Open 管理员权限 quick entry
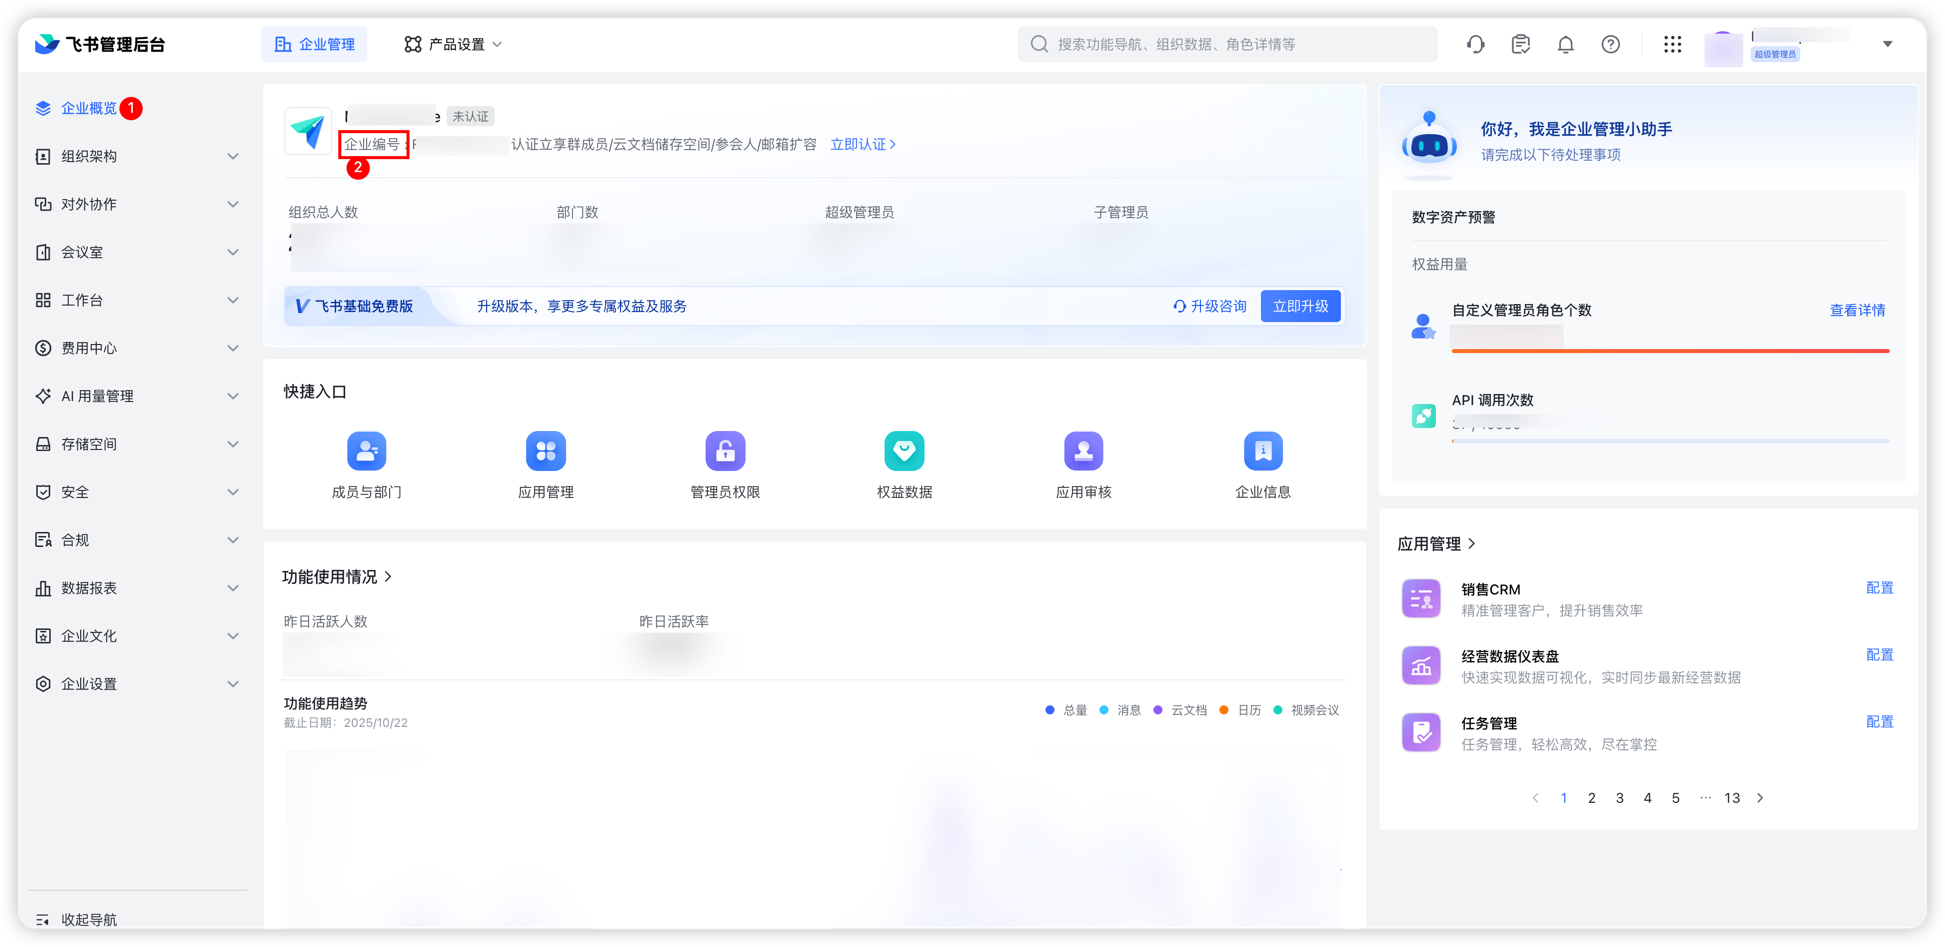This screenshot has width=1945, height=947. pos(725,463)
